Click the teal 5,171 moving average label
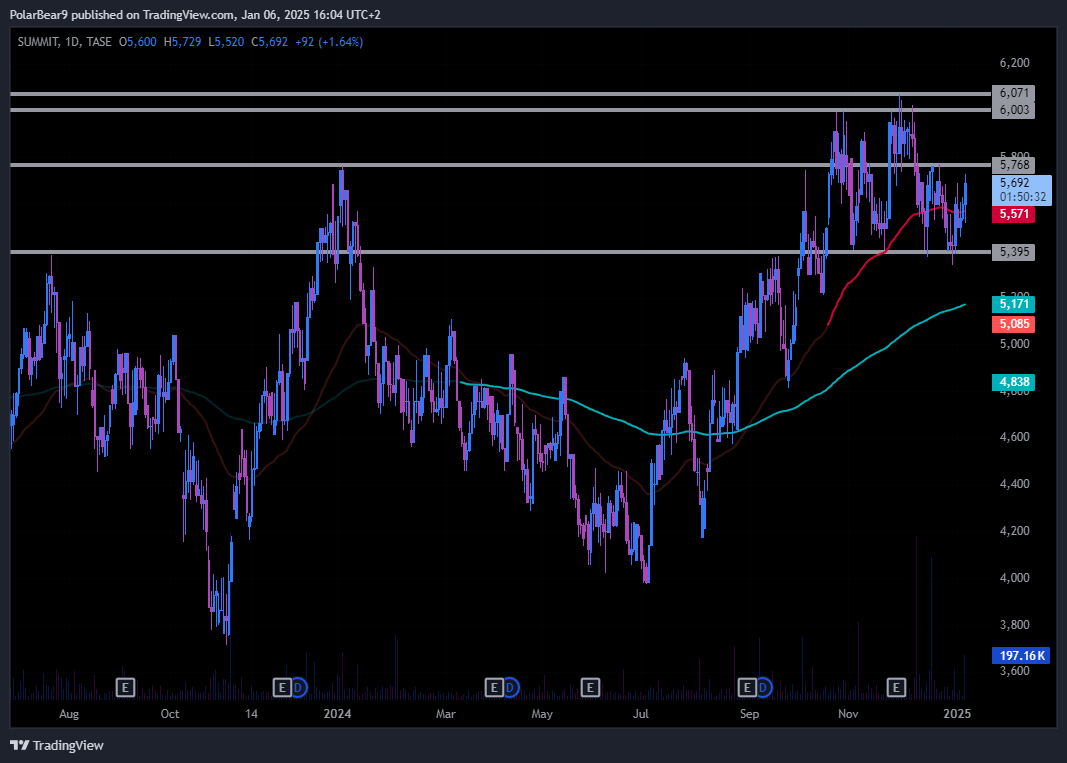 [x=1013, y=304]
